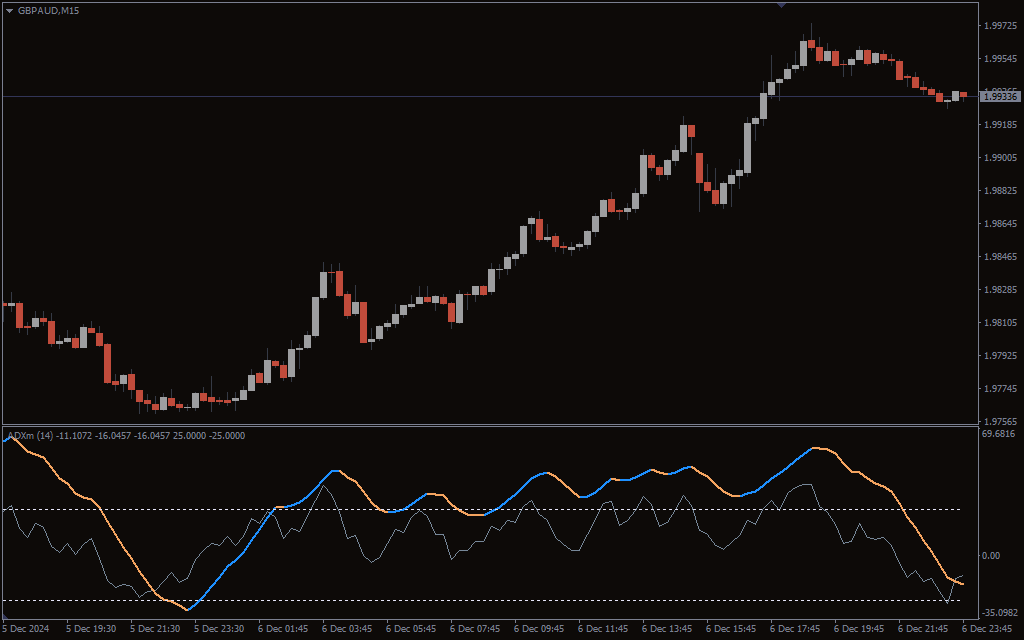The width and height of the screenshot is (1024, 640).
Task: Click the 1.97565 price axis label
Action: coord(1000,421)
